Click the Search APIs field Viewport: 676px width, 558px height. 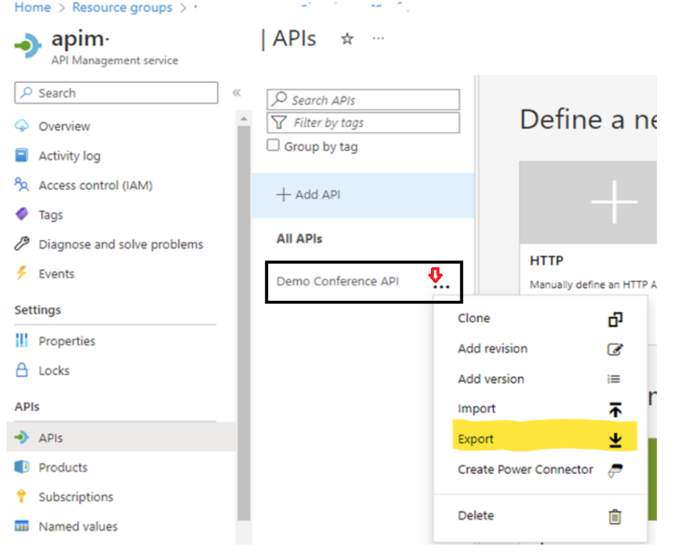(x=363, y=100)
